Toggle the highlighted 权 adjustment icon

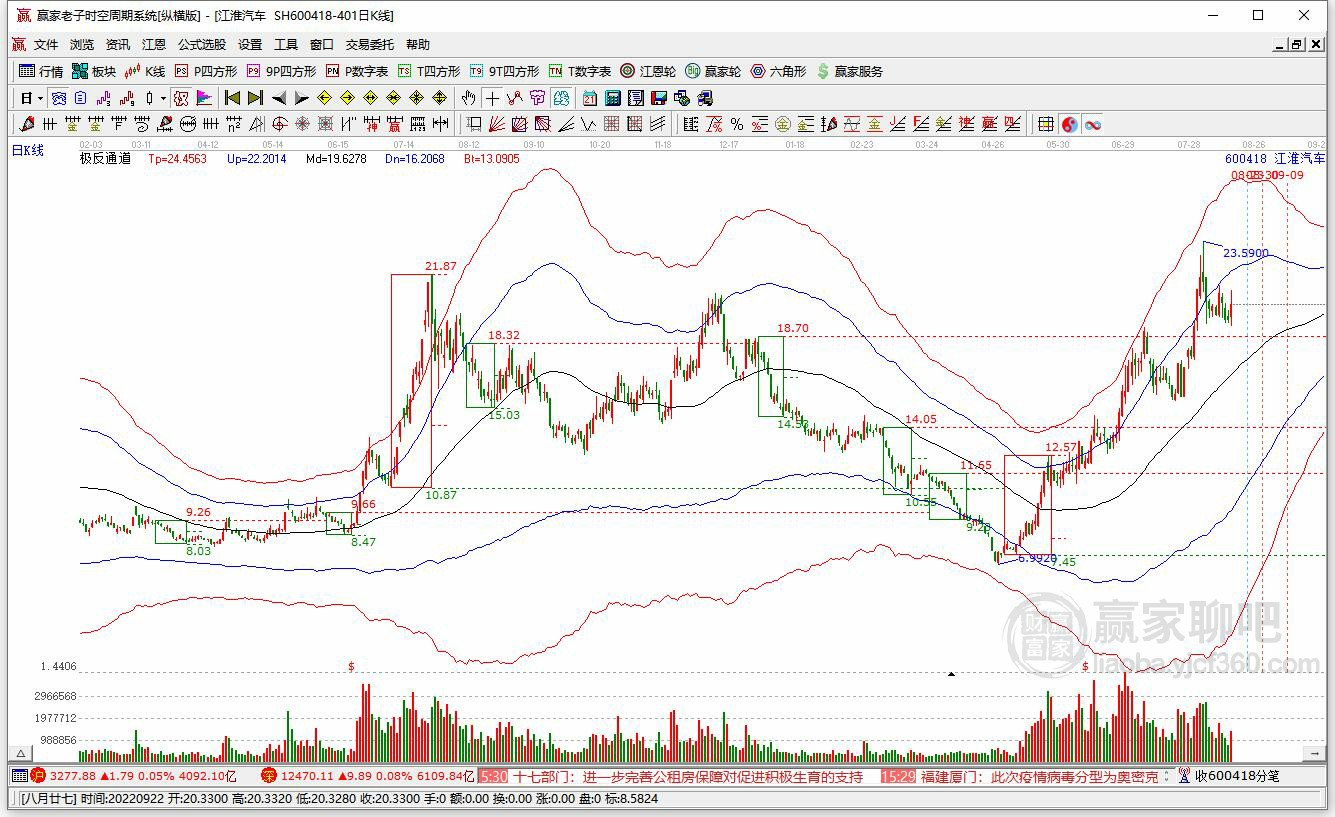180,98
